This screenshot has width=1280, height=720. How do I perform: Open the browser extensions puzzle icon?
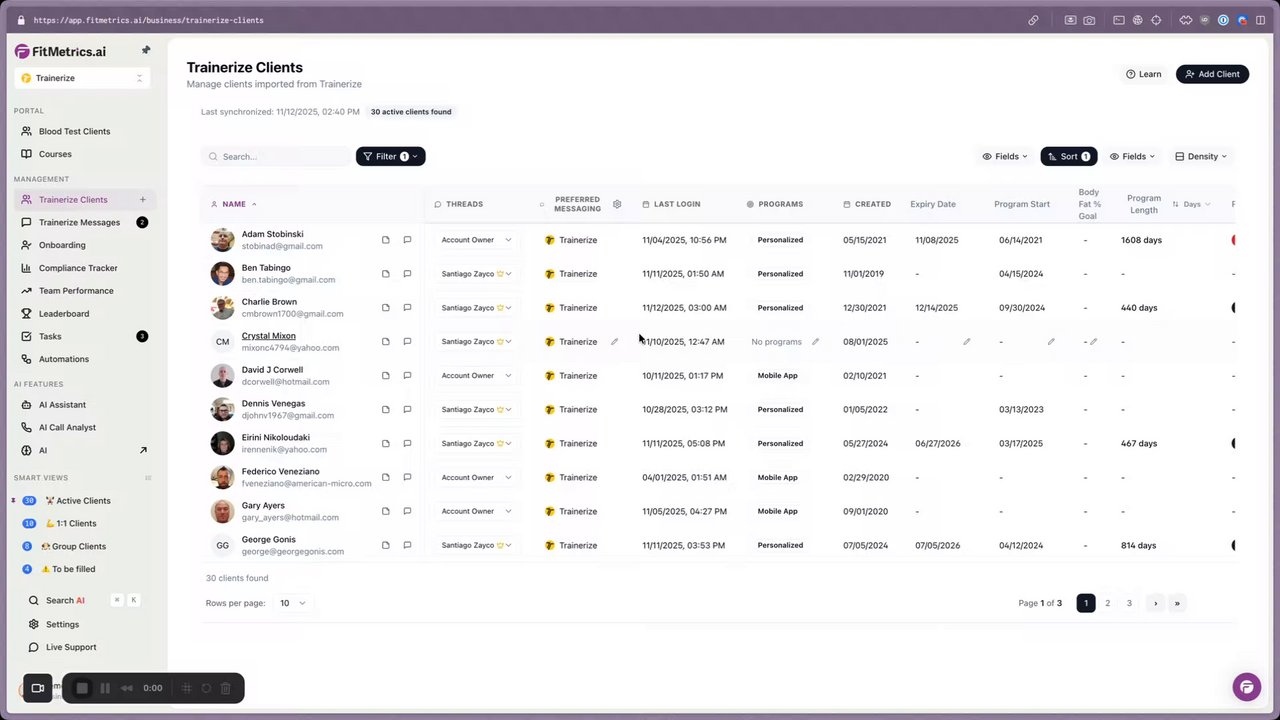(x=1186, y=20)
